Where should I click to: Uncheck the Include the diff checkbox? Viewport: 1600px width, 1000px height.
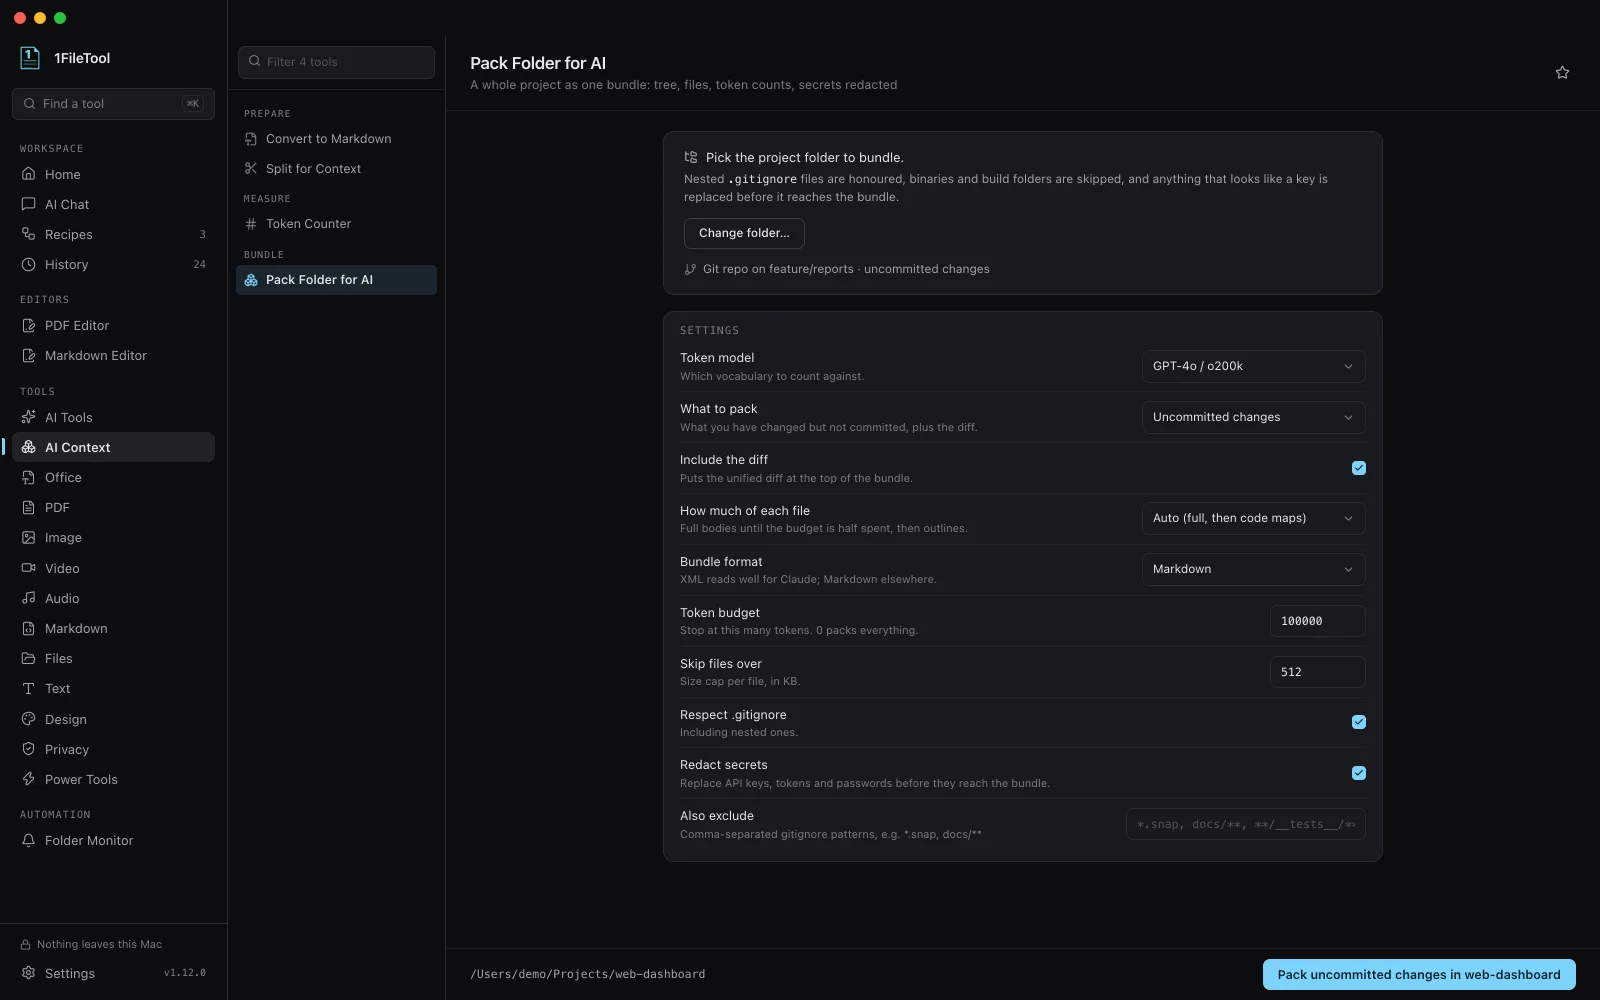click(x=1358, y=468)
